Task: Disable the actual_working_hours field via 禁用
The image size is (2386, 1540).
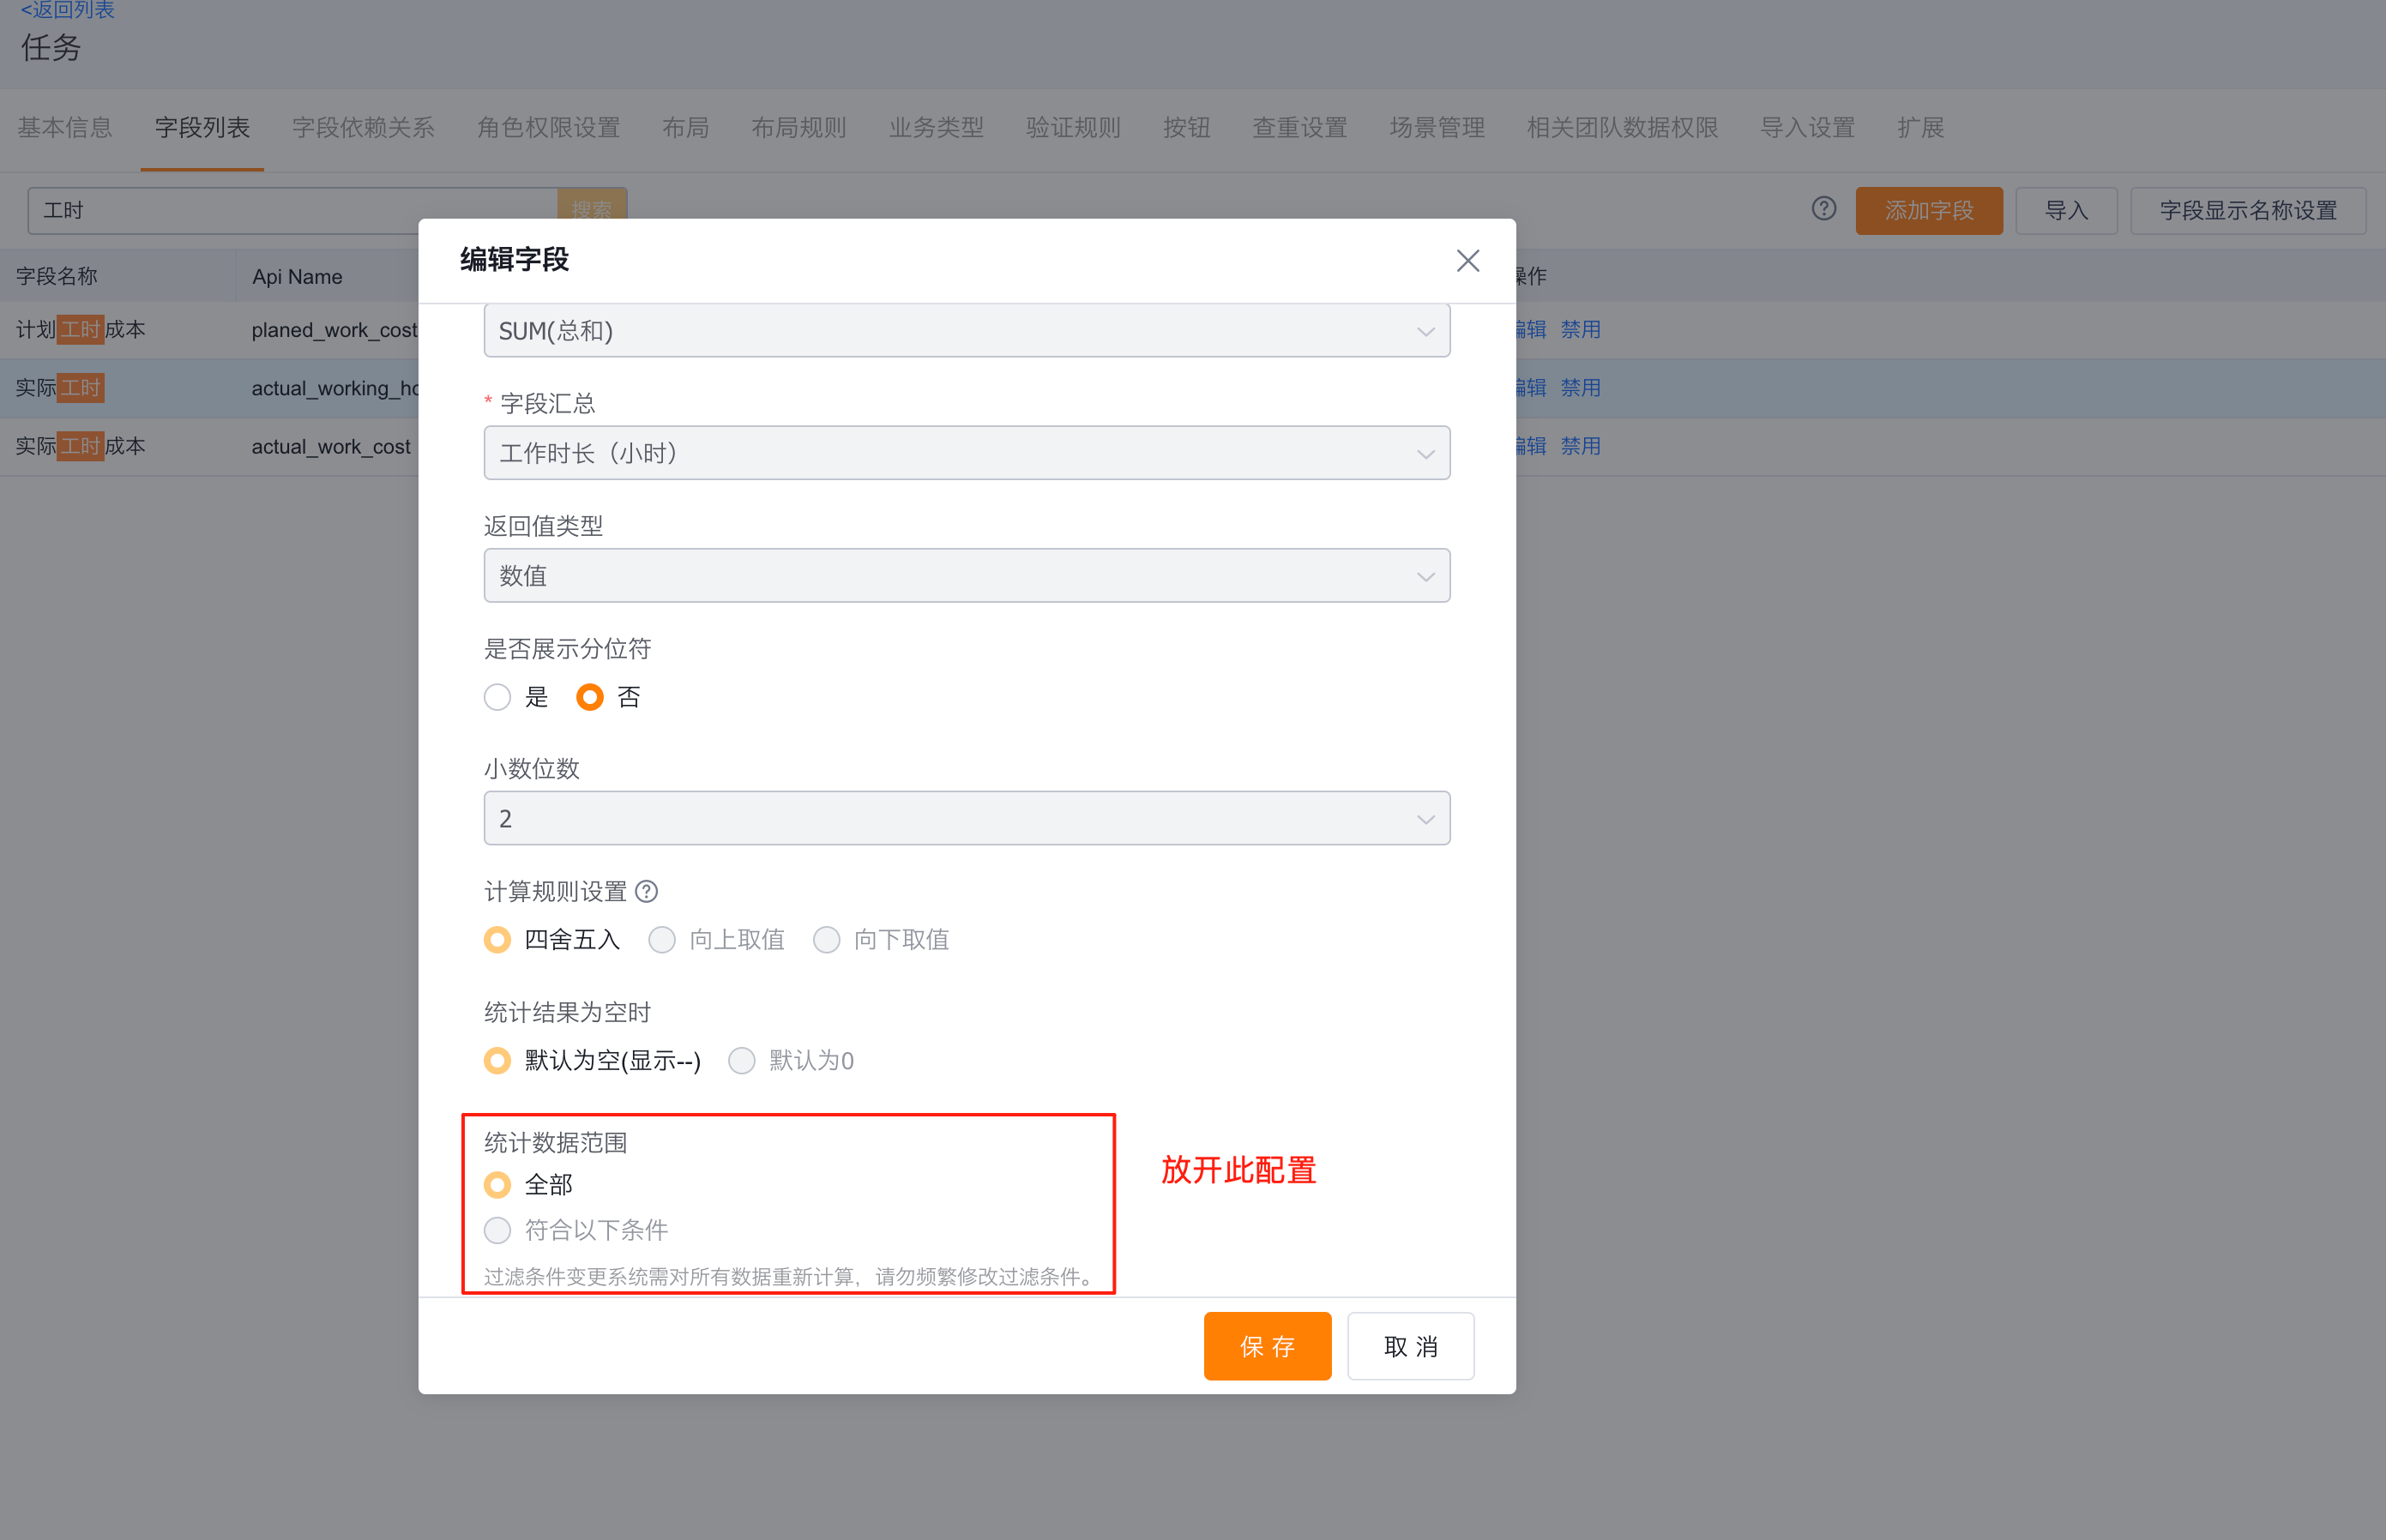Action: (x=1580, y=388)
